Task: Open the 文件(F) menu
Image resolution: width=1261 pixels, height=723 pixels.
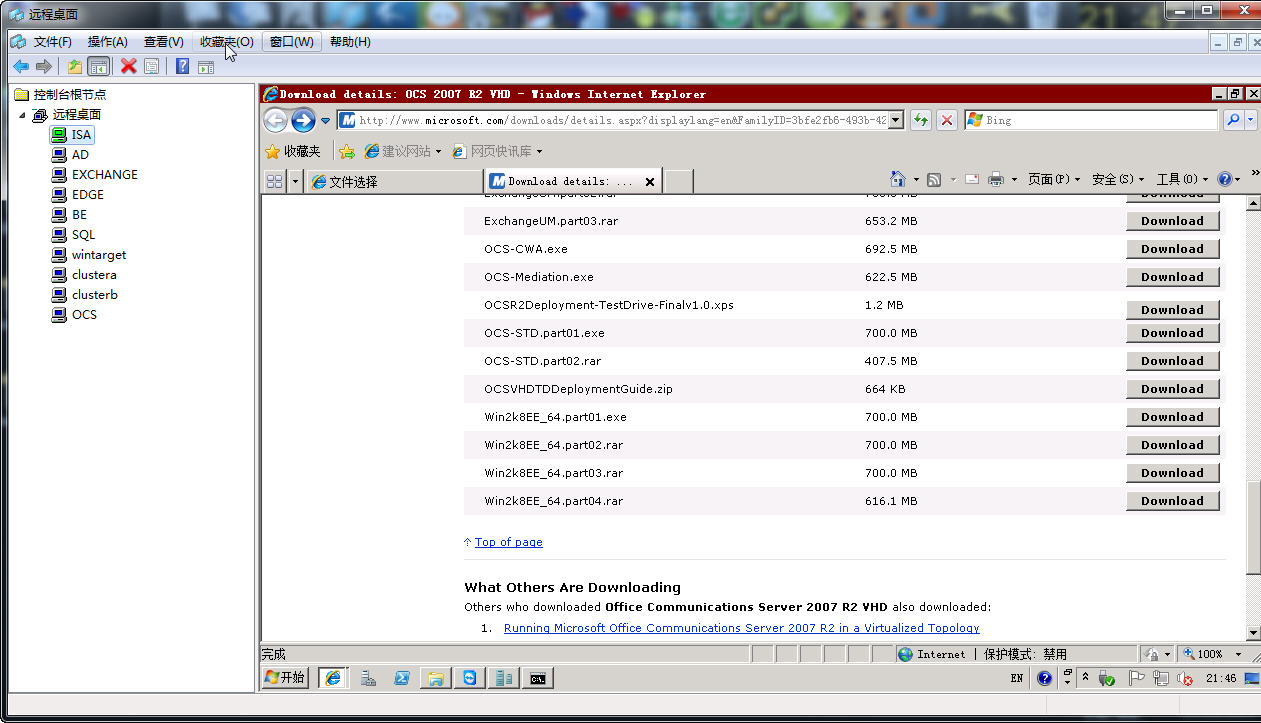Action: [52, 42]
